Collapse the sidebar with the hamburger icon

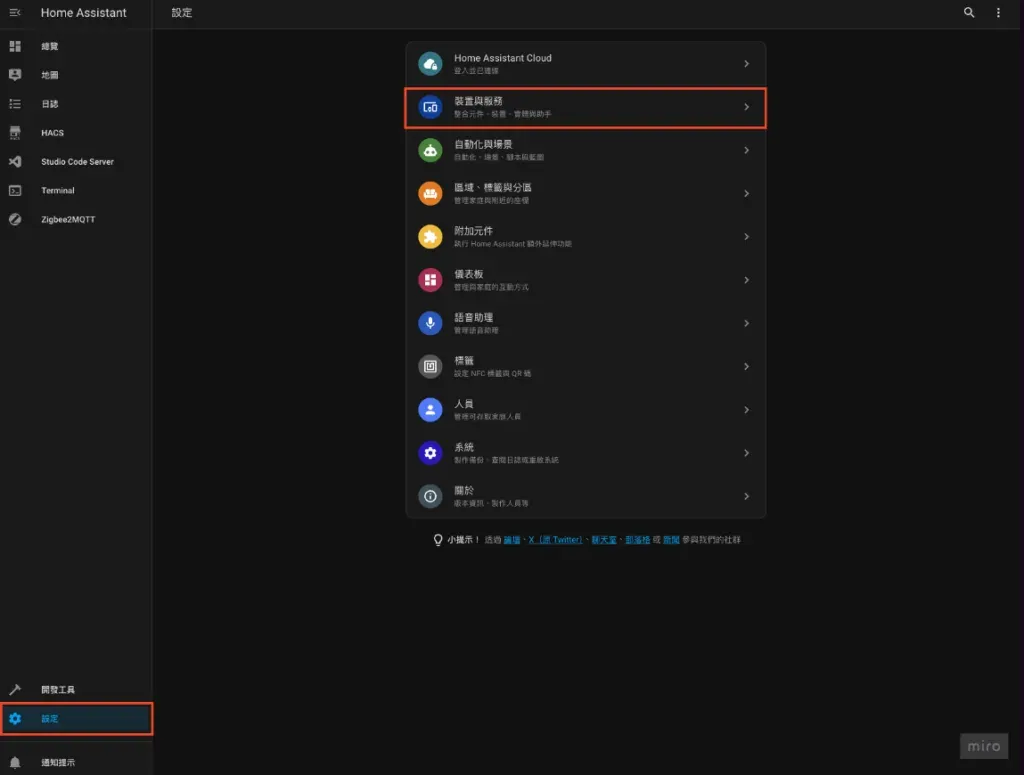pos(15,13)
